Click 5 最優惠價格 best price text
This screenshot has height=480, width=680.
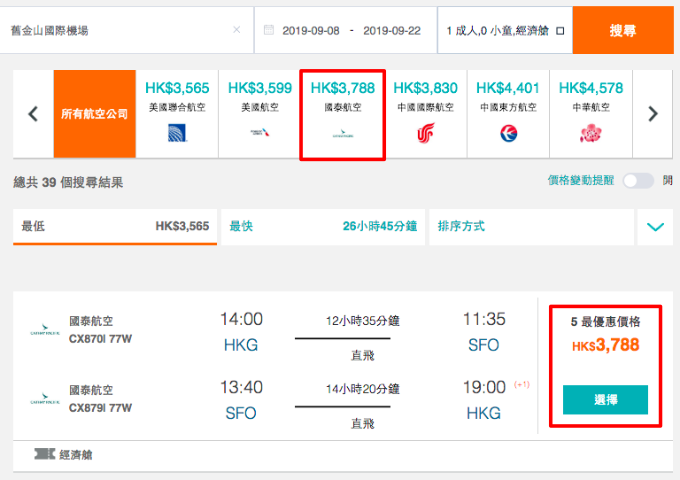click(605, 322)
